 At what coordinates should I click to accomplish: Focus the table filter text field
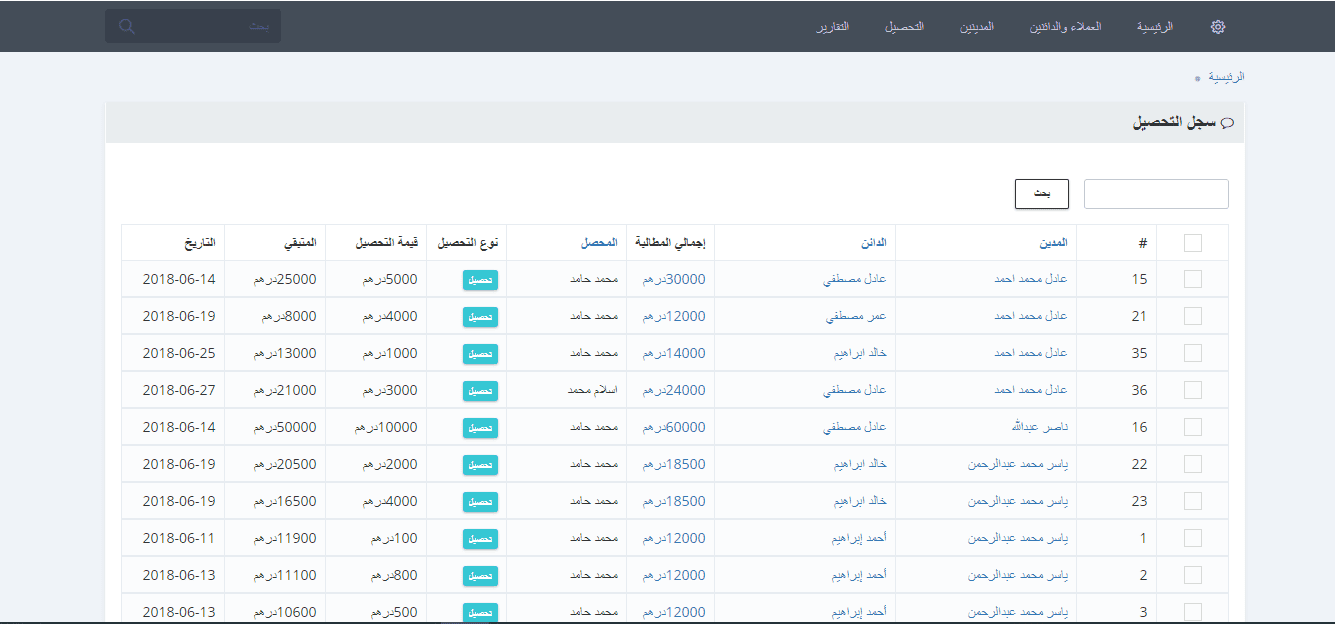coord(1156,194)
